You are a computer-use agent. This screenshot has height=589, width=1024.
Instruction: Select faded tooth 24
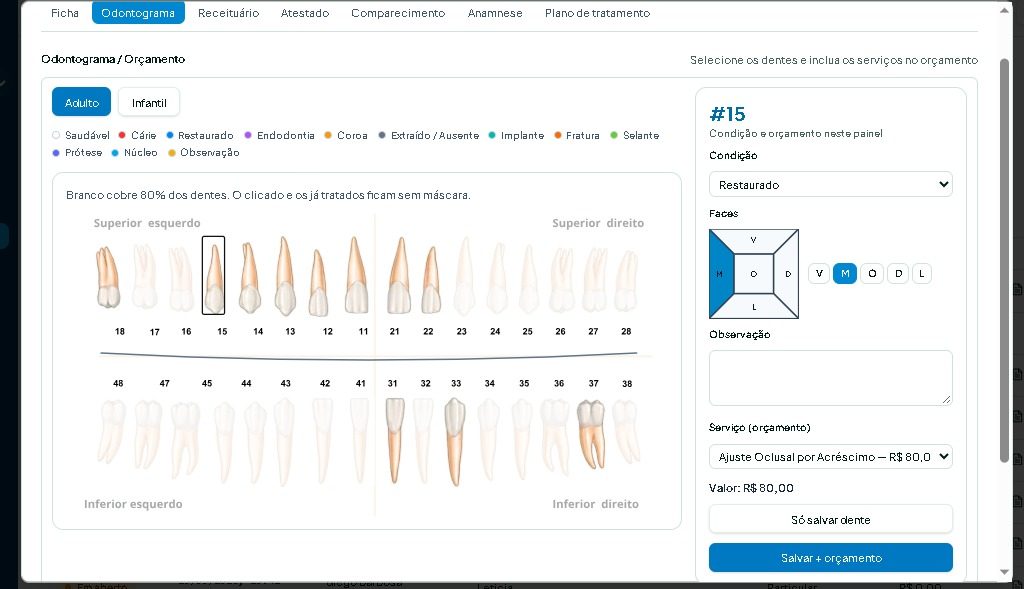pos(498,278)
